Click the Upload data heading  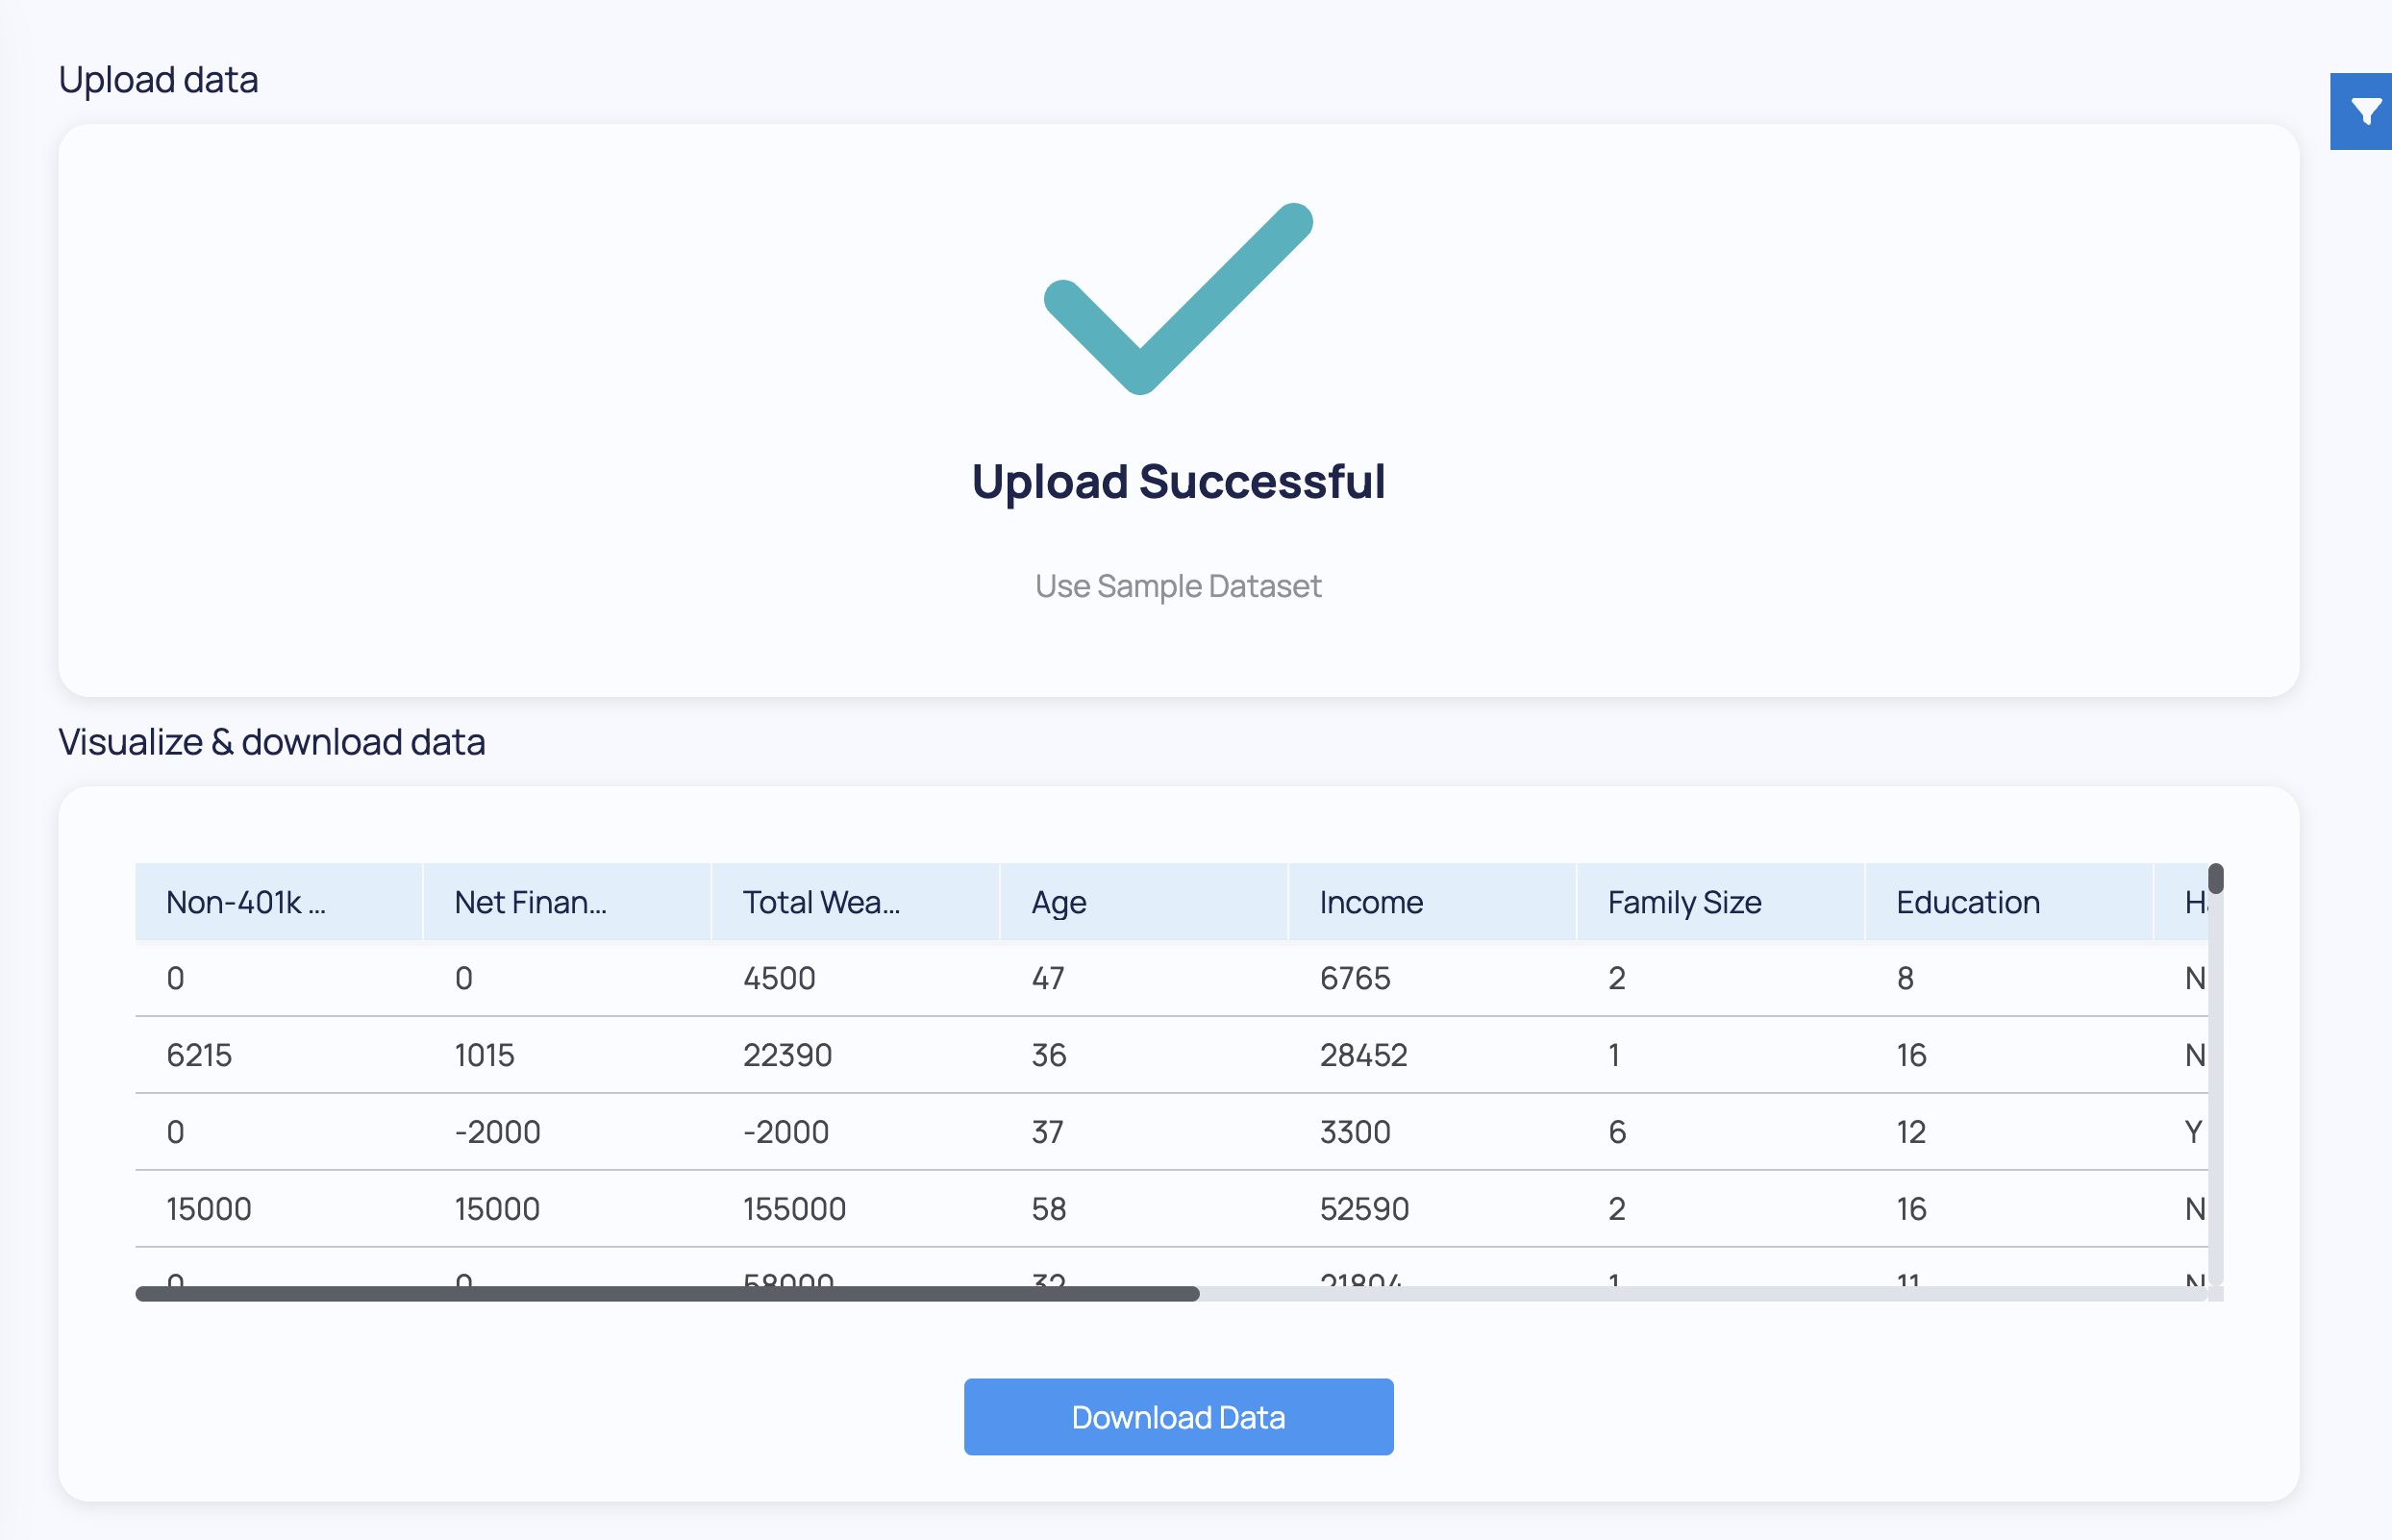158,80
